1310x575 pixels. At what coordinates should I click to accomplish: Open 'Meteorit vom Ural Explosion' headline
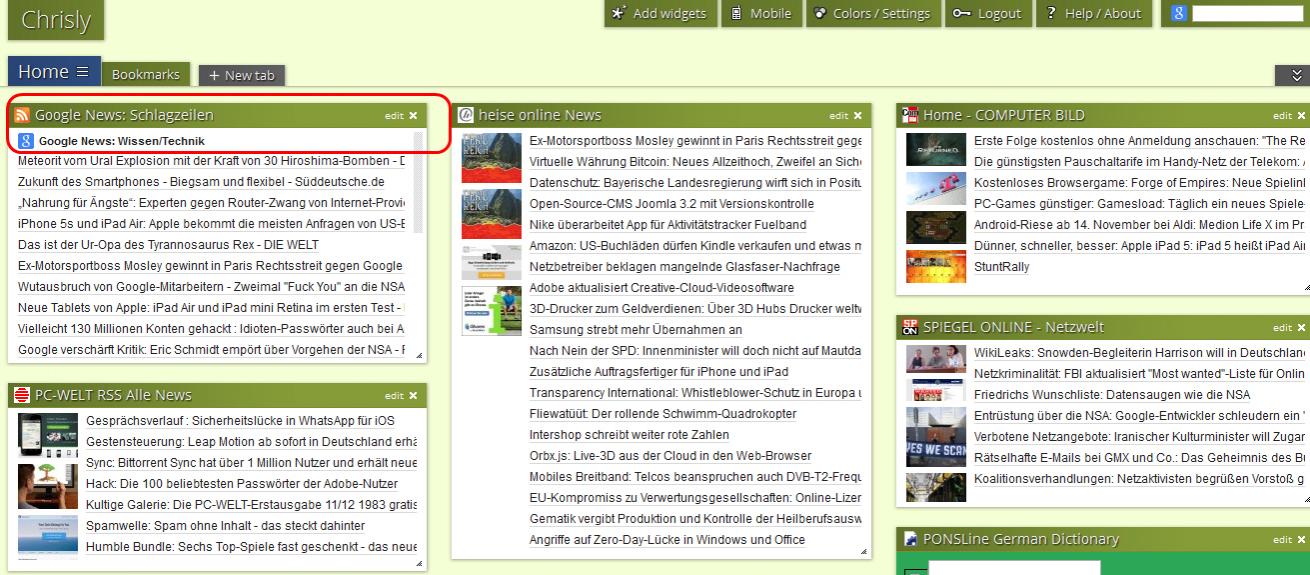click(x=211, y=160)
